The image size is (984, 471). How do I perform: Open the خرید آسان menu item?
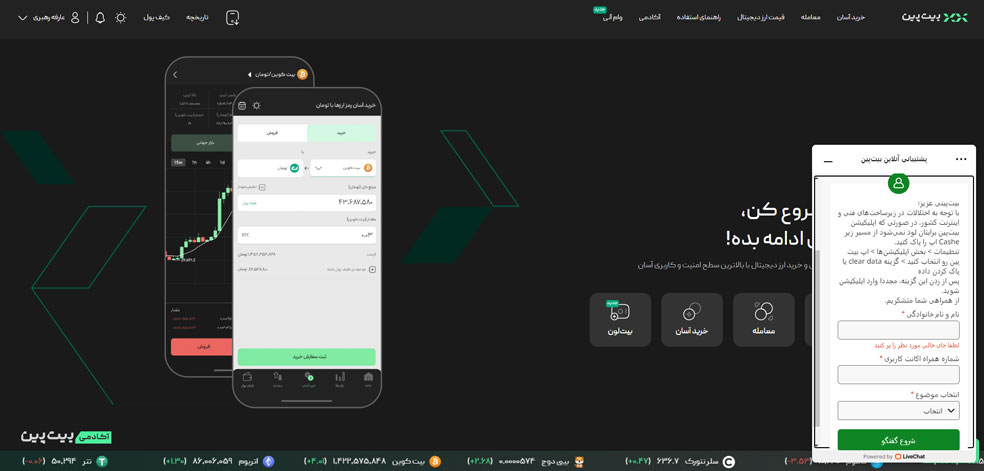pyautogui.click(x=851, y=18)
